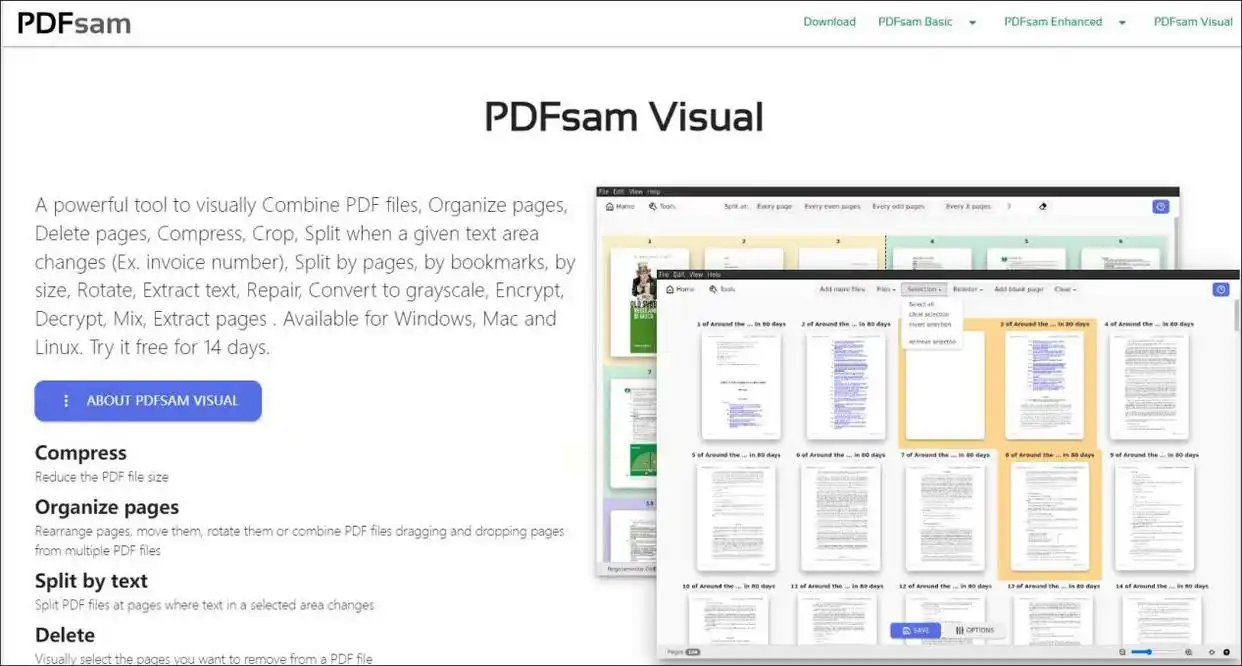The height and width of the screenshot is (666, 1242).
Task: Click the zoom in magnifier icon
Action: click(1188, 652)
